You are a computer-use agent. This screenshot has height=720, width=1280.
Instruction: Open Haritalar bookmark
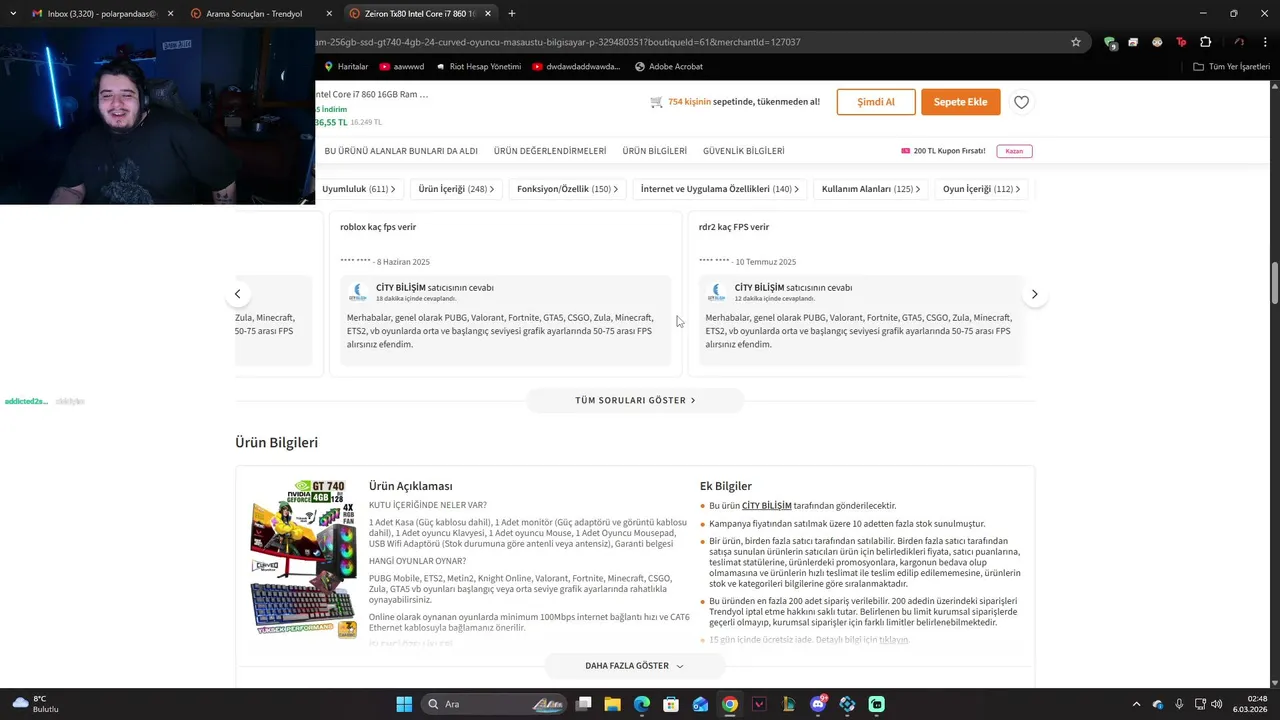[x=346, y=66]
